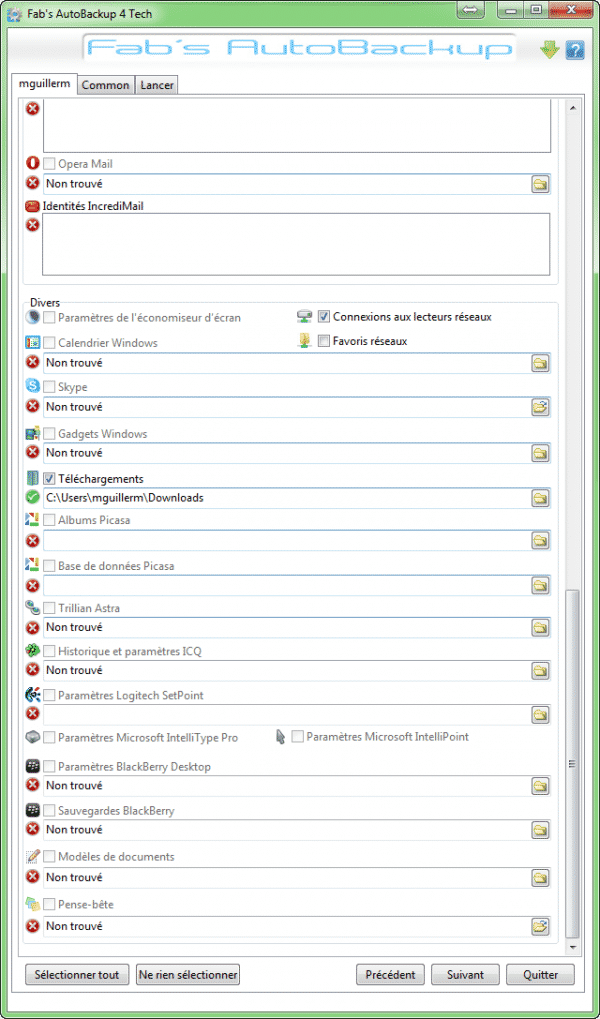Click the Microsoft IntelliType Pro keyboard icon
The height and width of the screenshot is (1019, 600).
tap(33, 738)
